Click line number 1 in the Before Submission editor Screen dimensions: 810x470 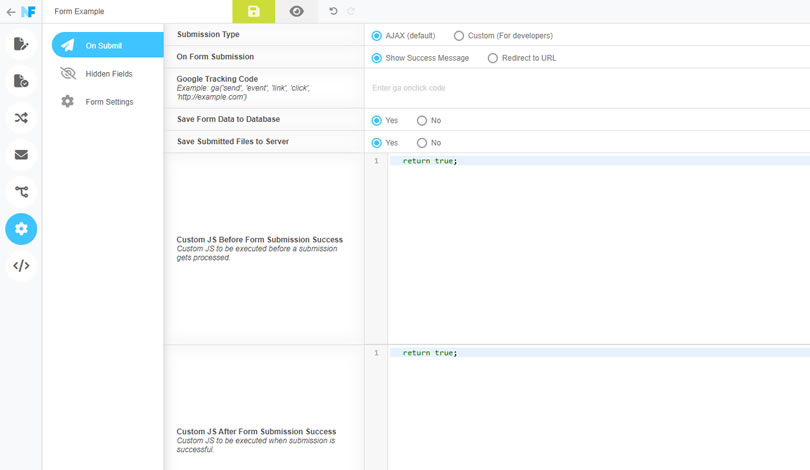tap(376, 161)
